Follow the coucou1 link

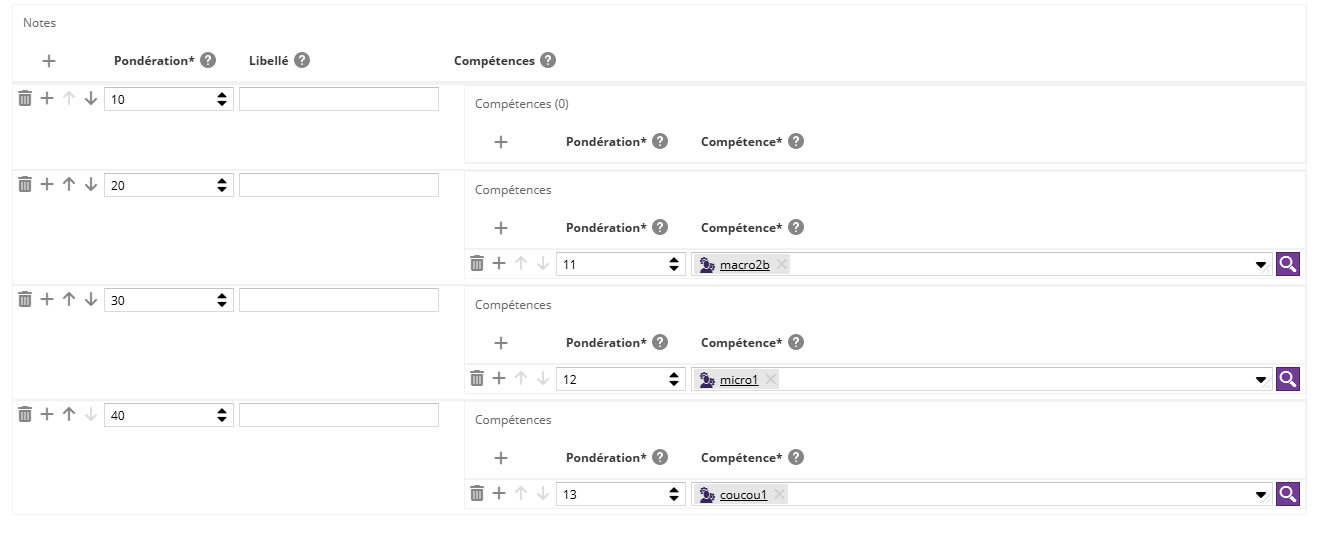click(x=743, y=495)
